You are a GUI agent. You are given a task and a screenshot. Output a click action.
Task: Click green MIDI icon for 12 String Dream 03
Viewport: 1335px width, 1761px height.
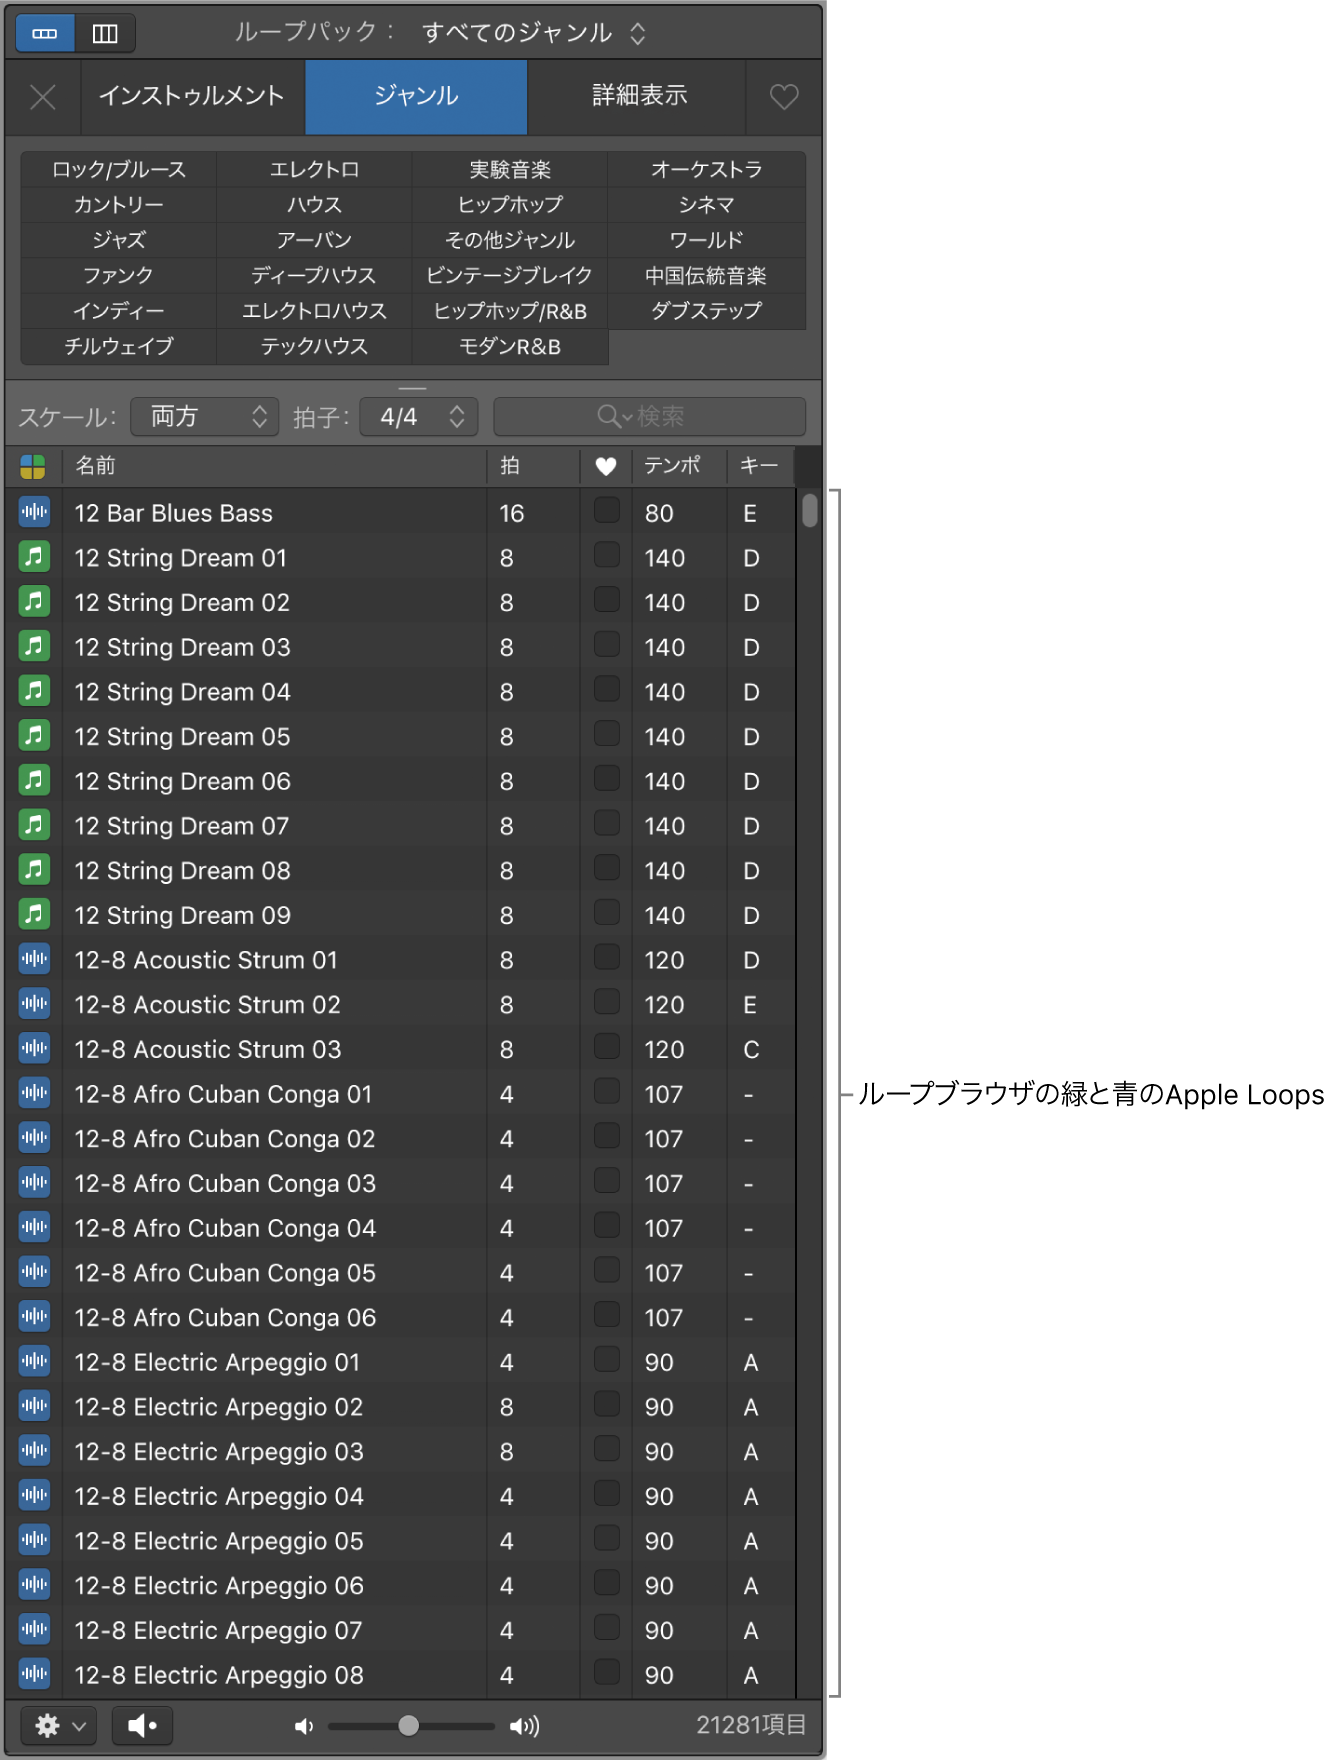[34, 646]
